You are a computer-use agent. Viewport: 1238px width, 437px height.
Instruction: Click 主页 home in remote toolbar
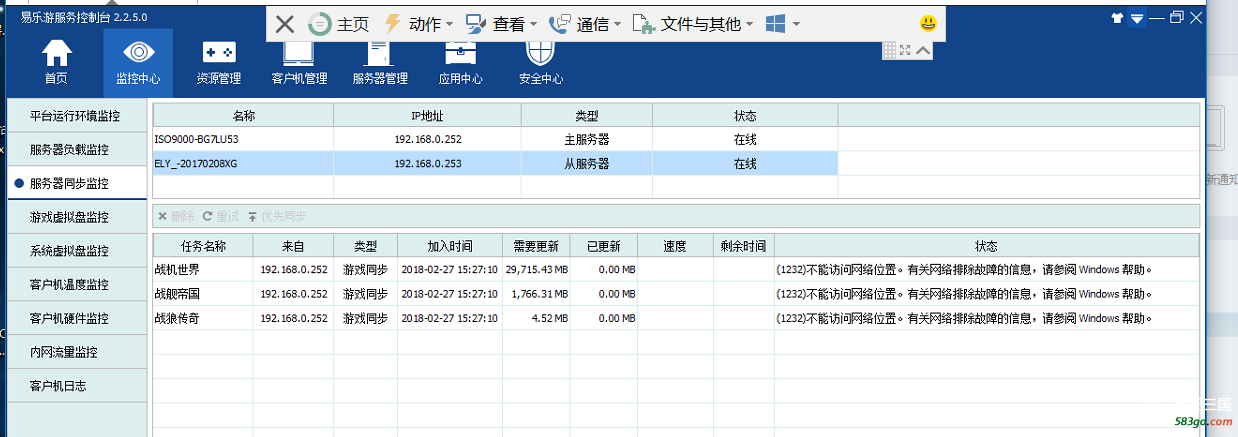pyautogui.click(x=338, y=24)
